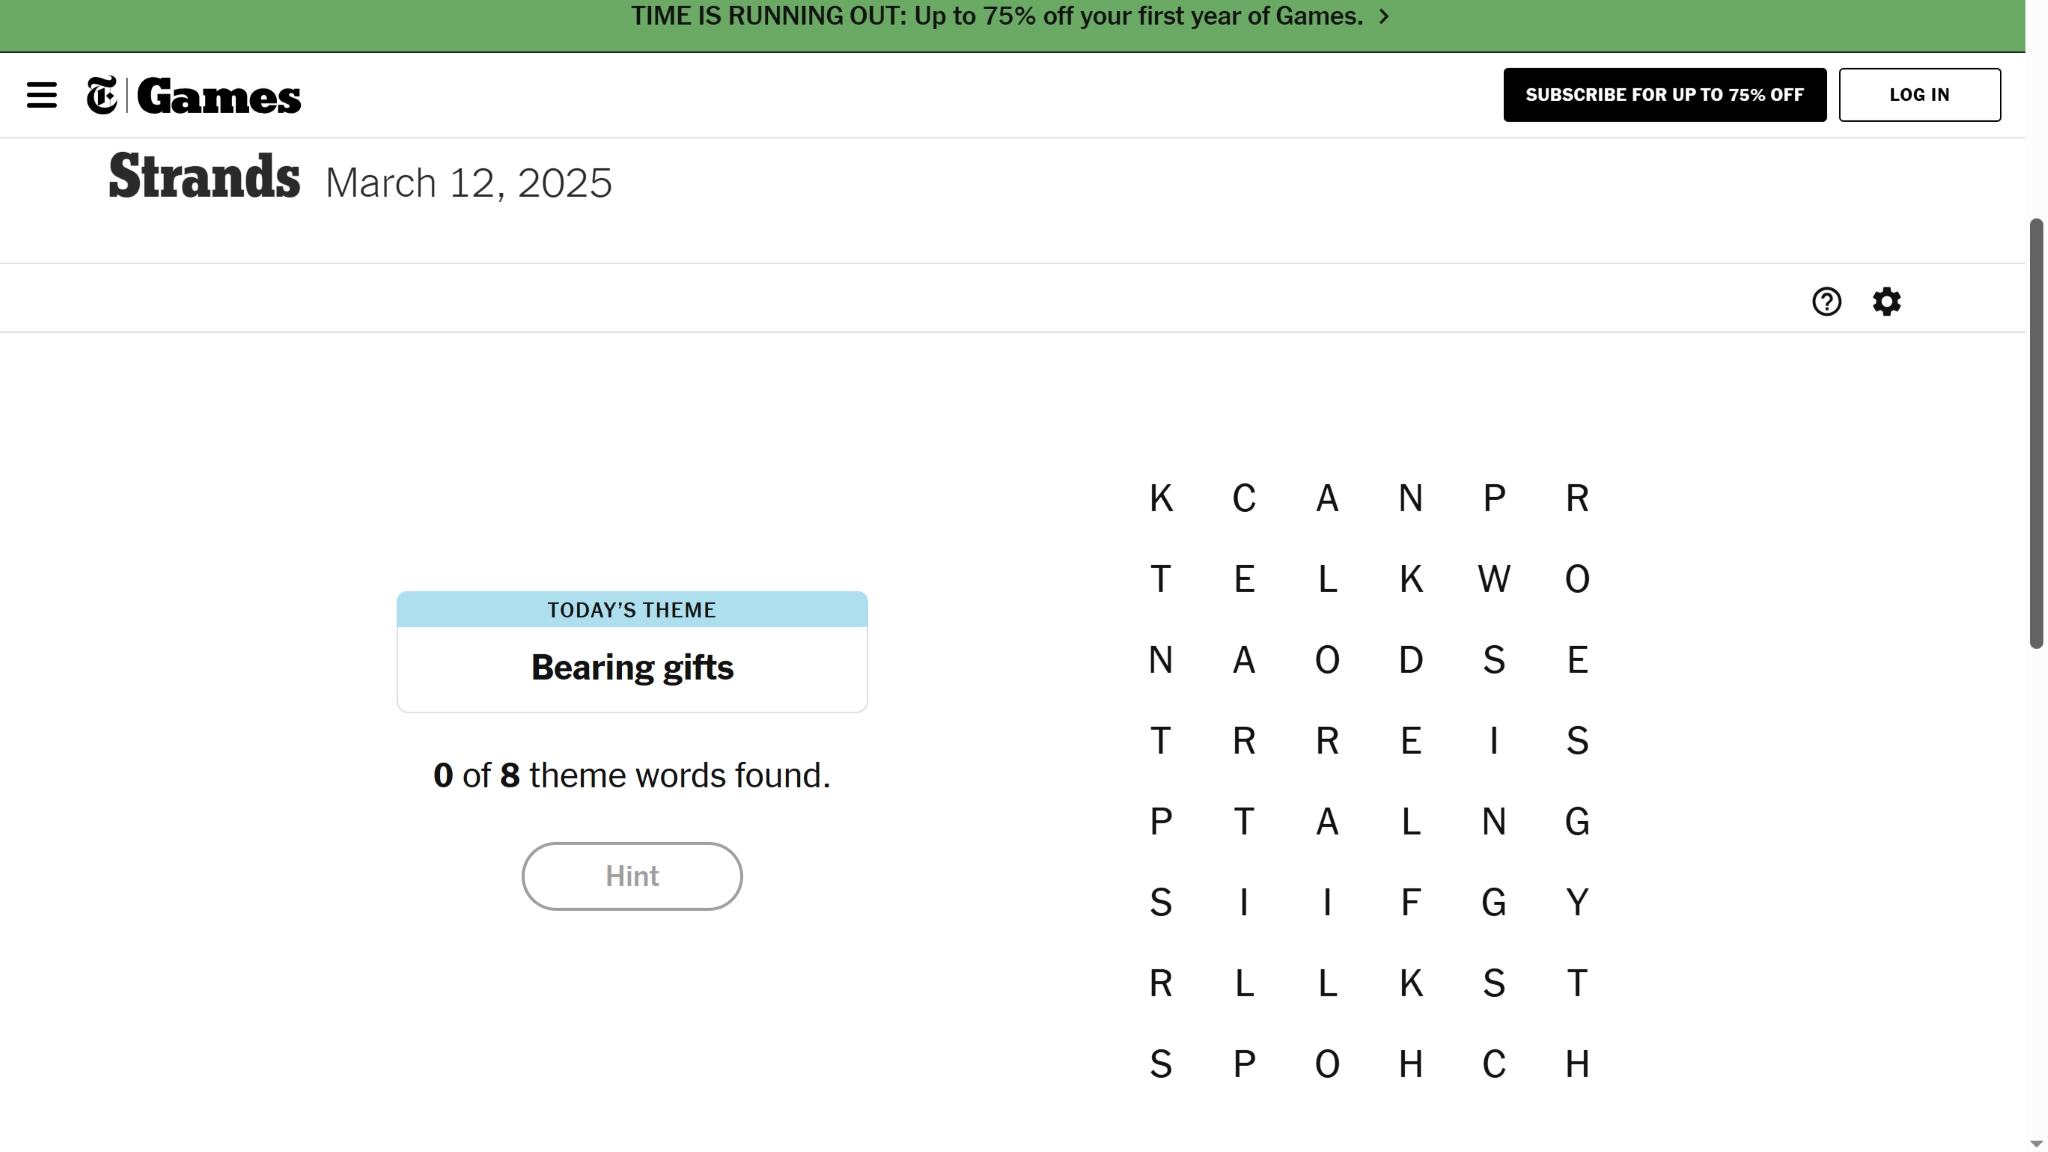Click the Strands game title
This screenshot has height=1152, width=2048.
coord(204,178)
